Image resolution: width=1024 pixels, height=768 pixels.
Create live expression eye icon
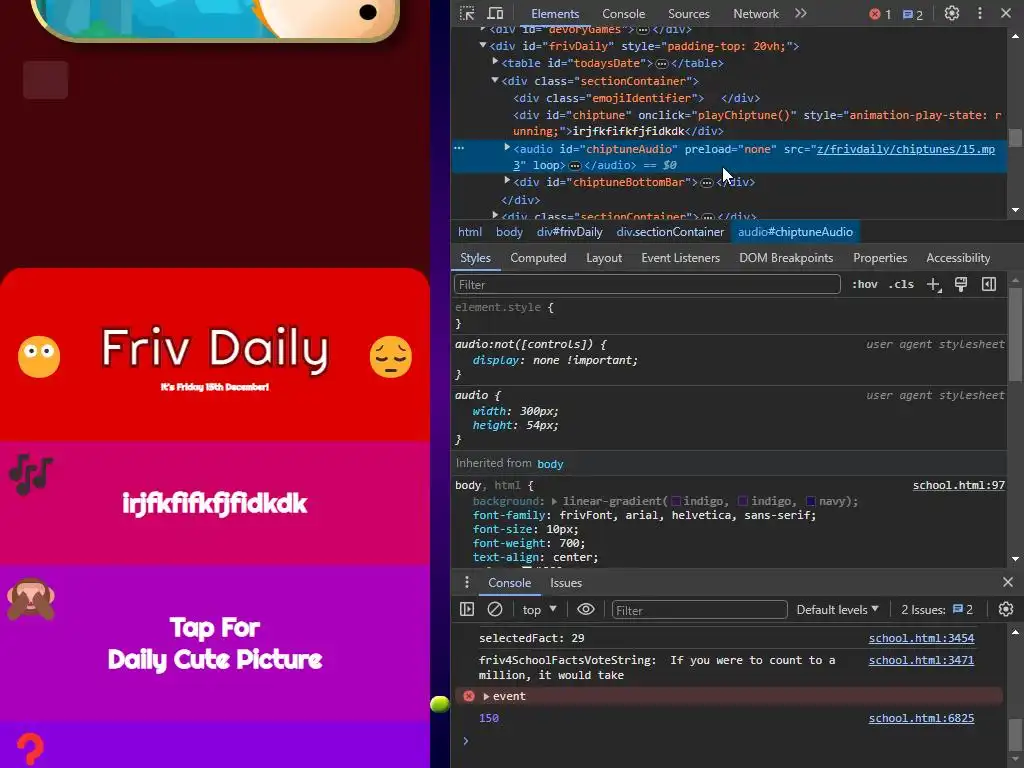(x=586, y=609)
